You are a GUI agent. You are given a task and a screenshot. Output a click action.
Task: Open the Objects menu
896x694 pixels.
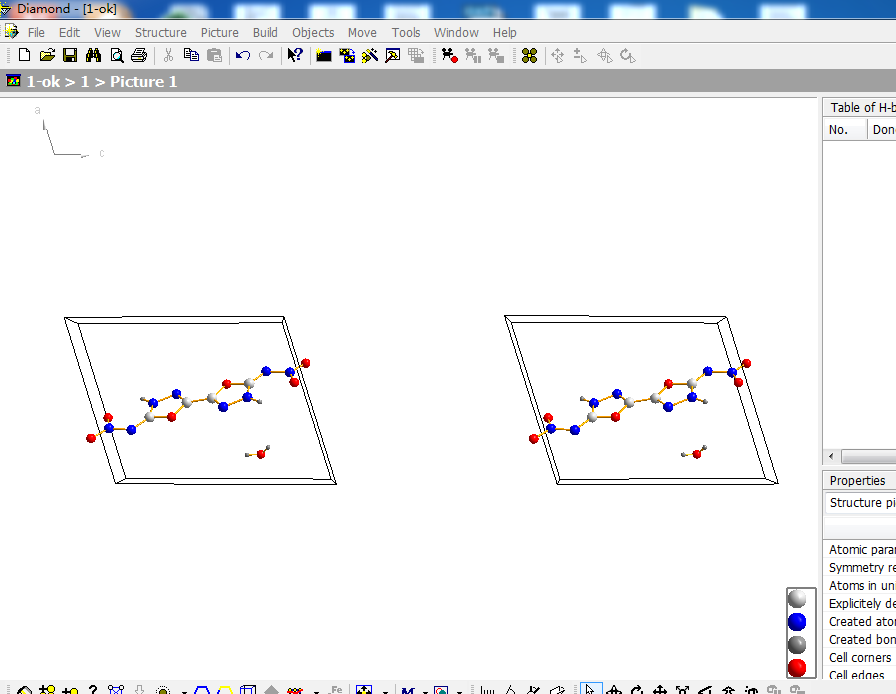[x=313, y=33]
